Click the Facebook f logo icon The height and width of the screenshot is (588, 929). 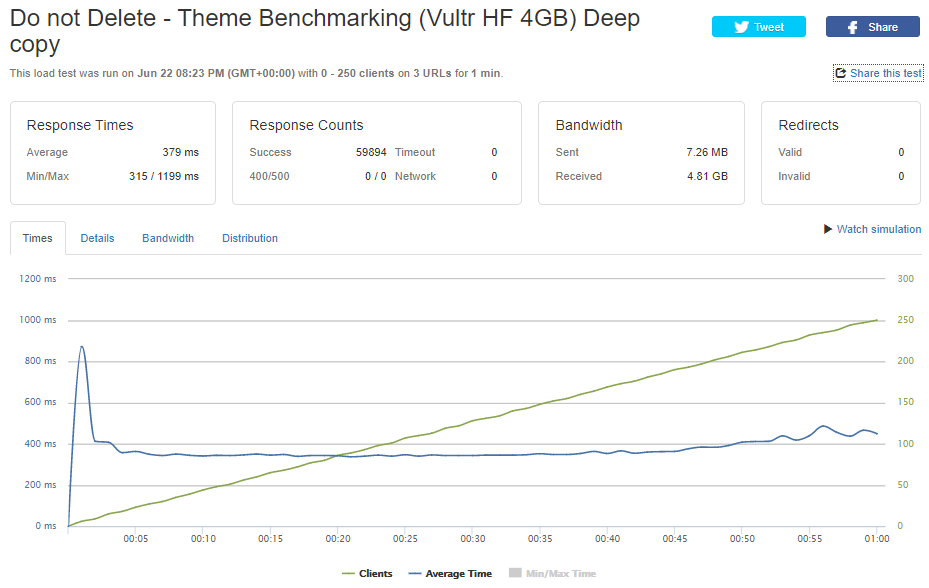click(852, 27)
